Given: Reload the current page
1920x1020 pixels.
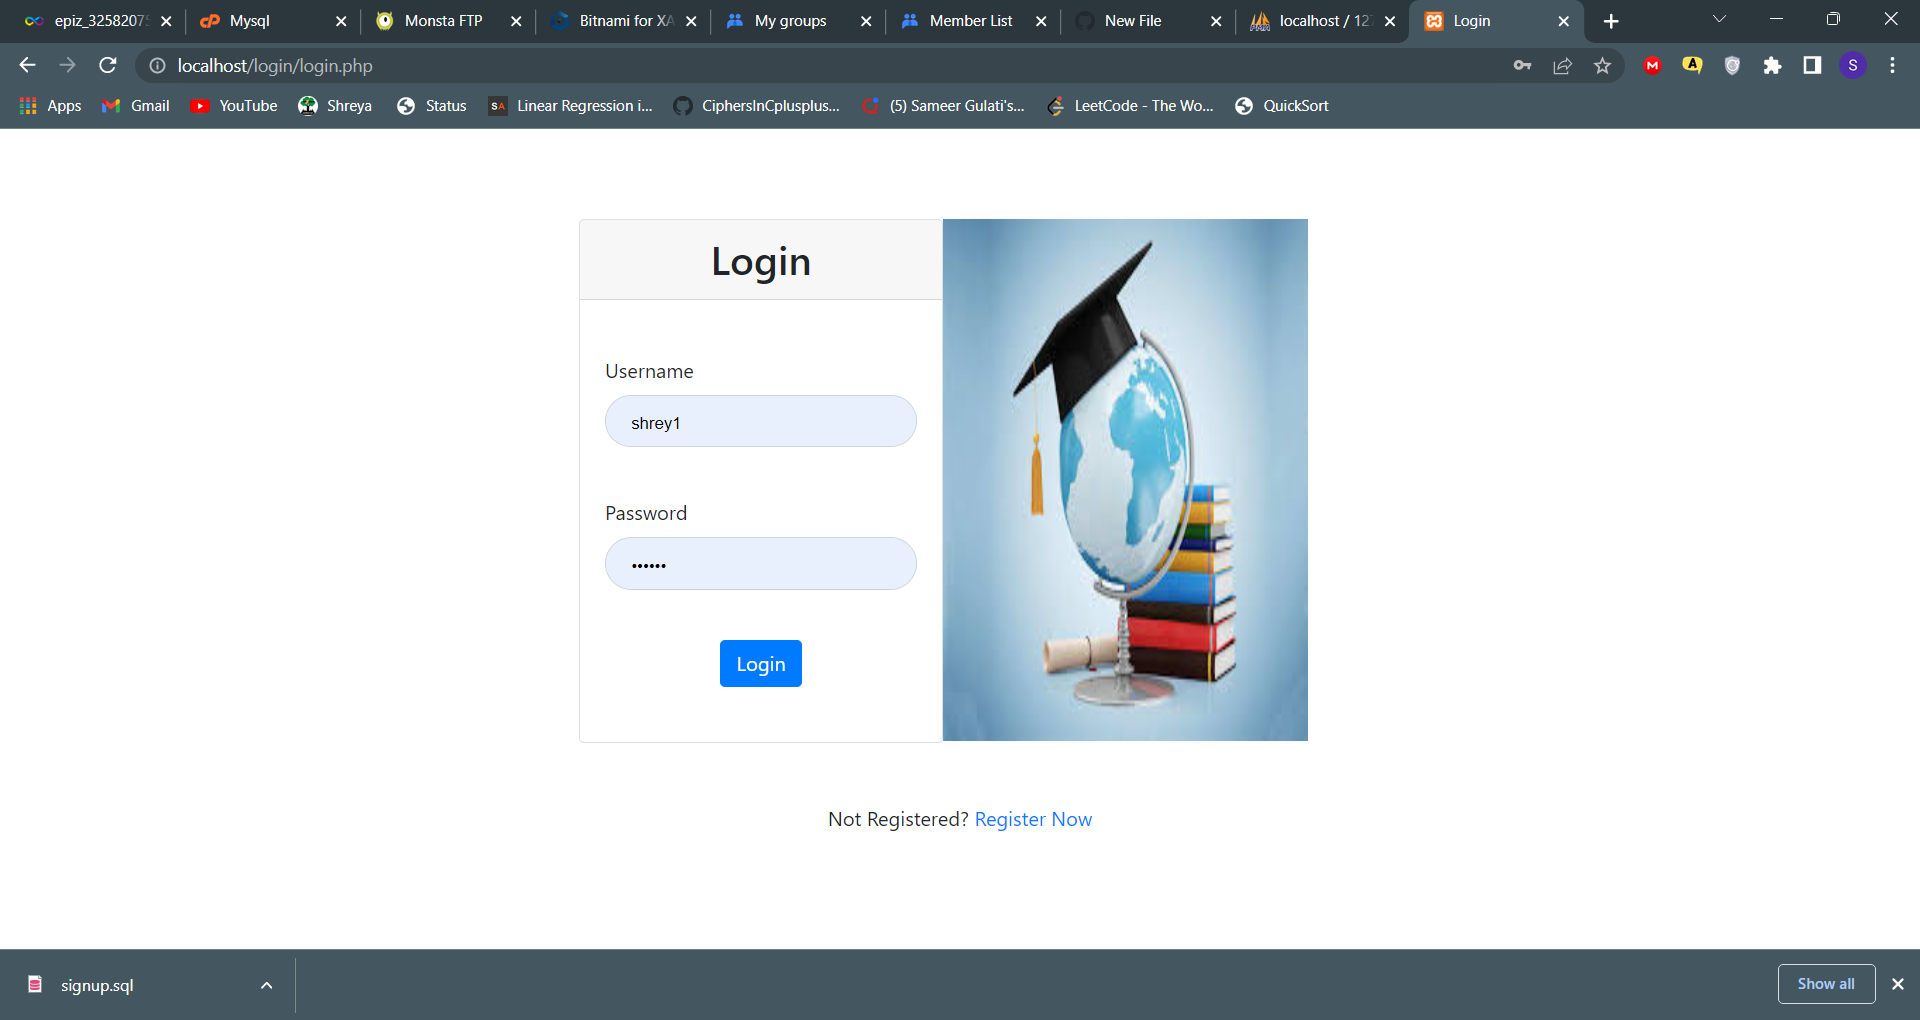Looking at the screenshot, I should [x=107, y=65].
